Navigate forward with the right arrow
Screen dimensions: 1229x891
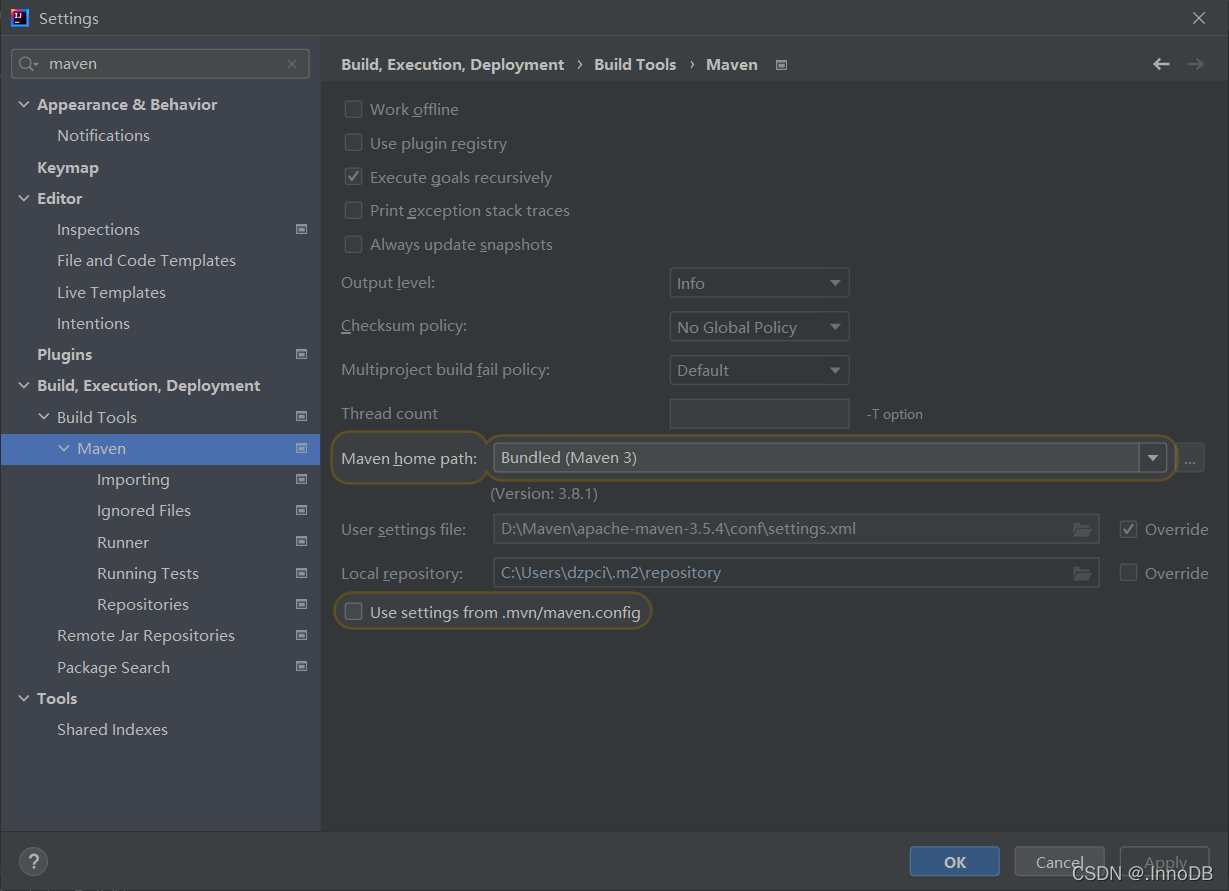click(x=1195, y=64)
